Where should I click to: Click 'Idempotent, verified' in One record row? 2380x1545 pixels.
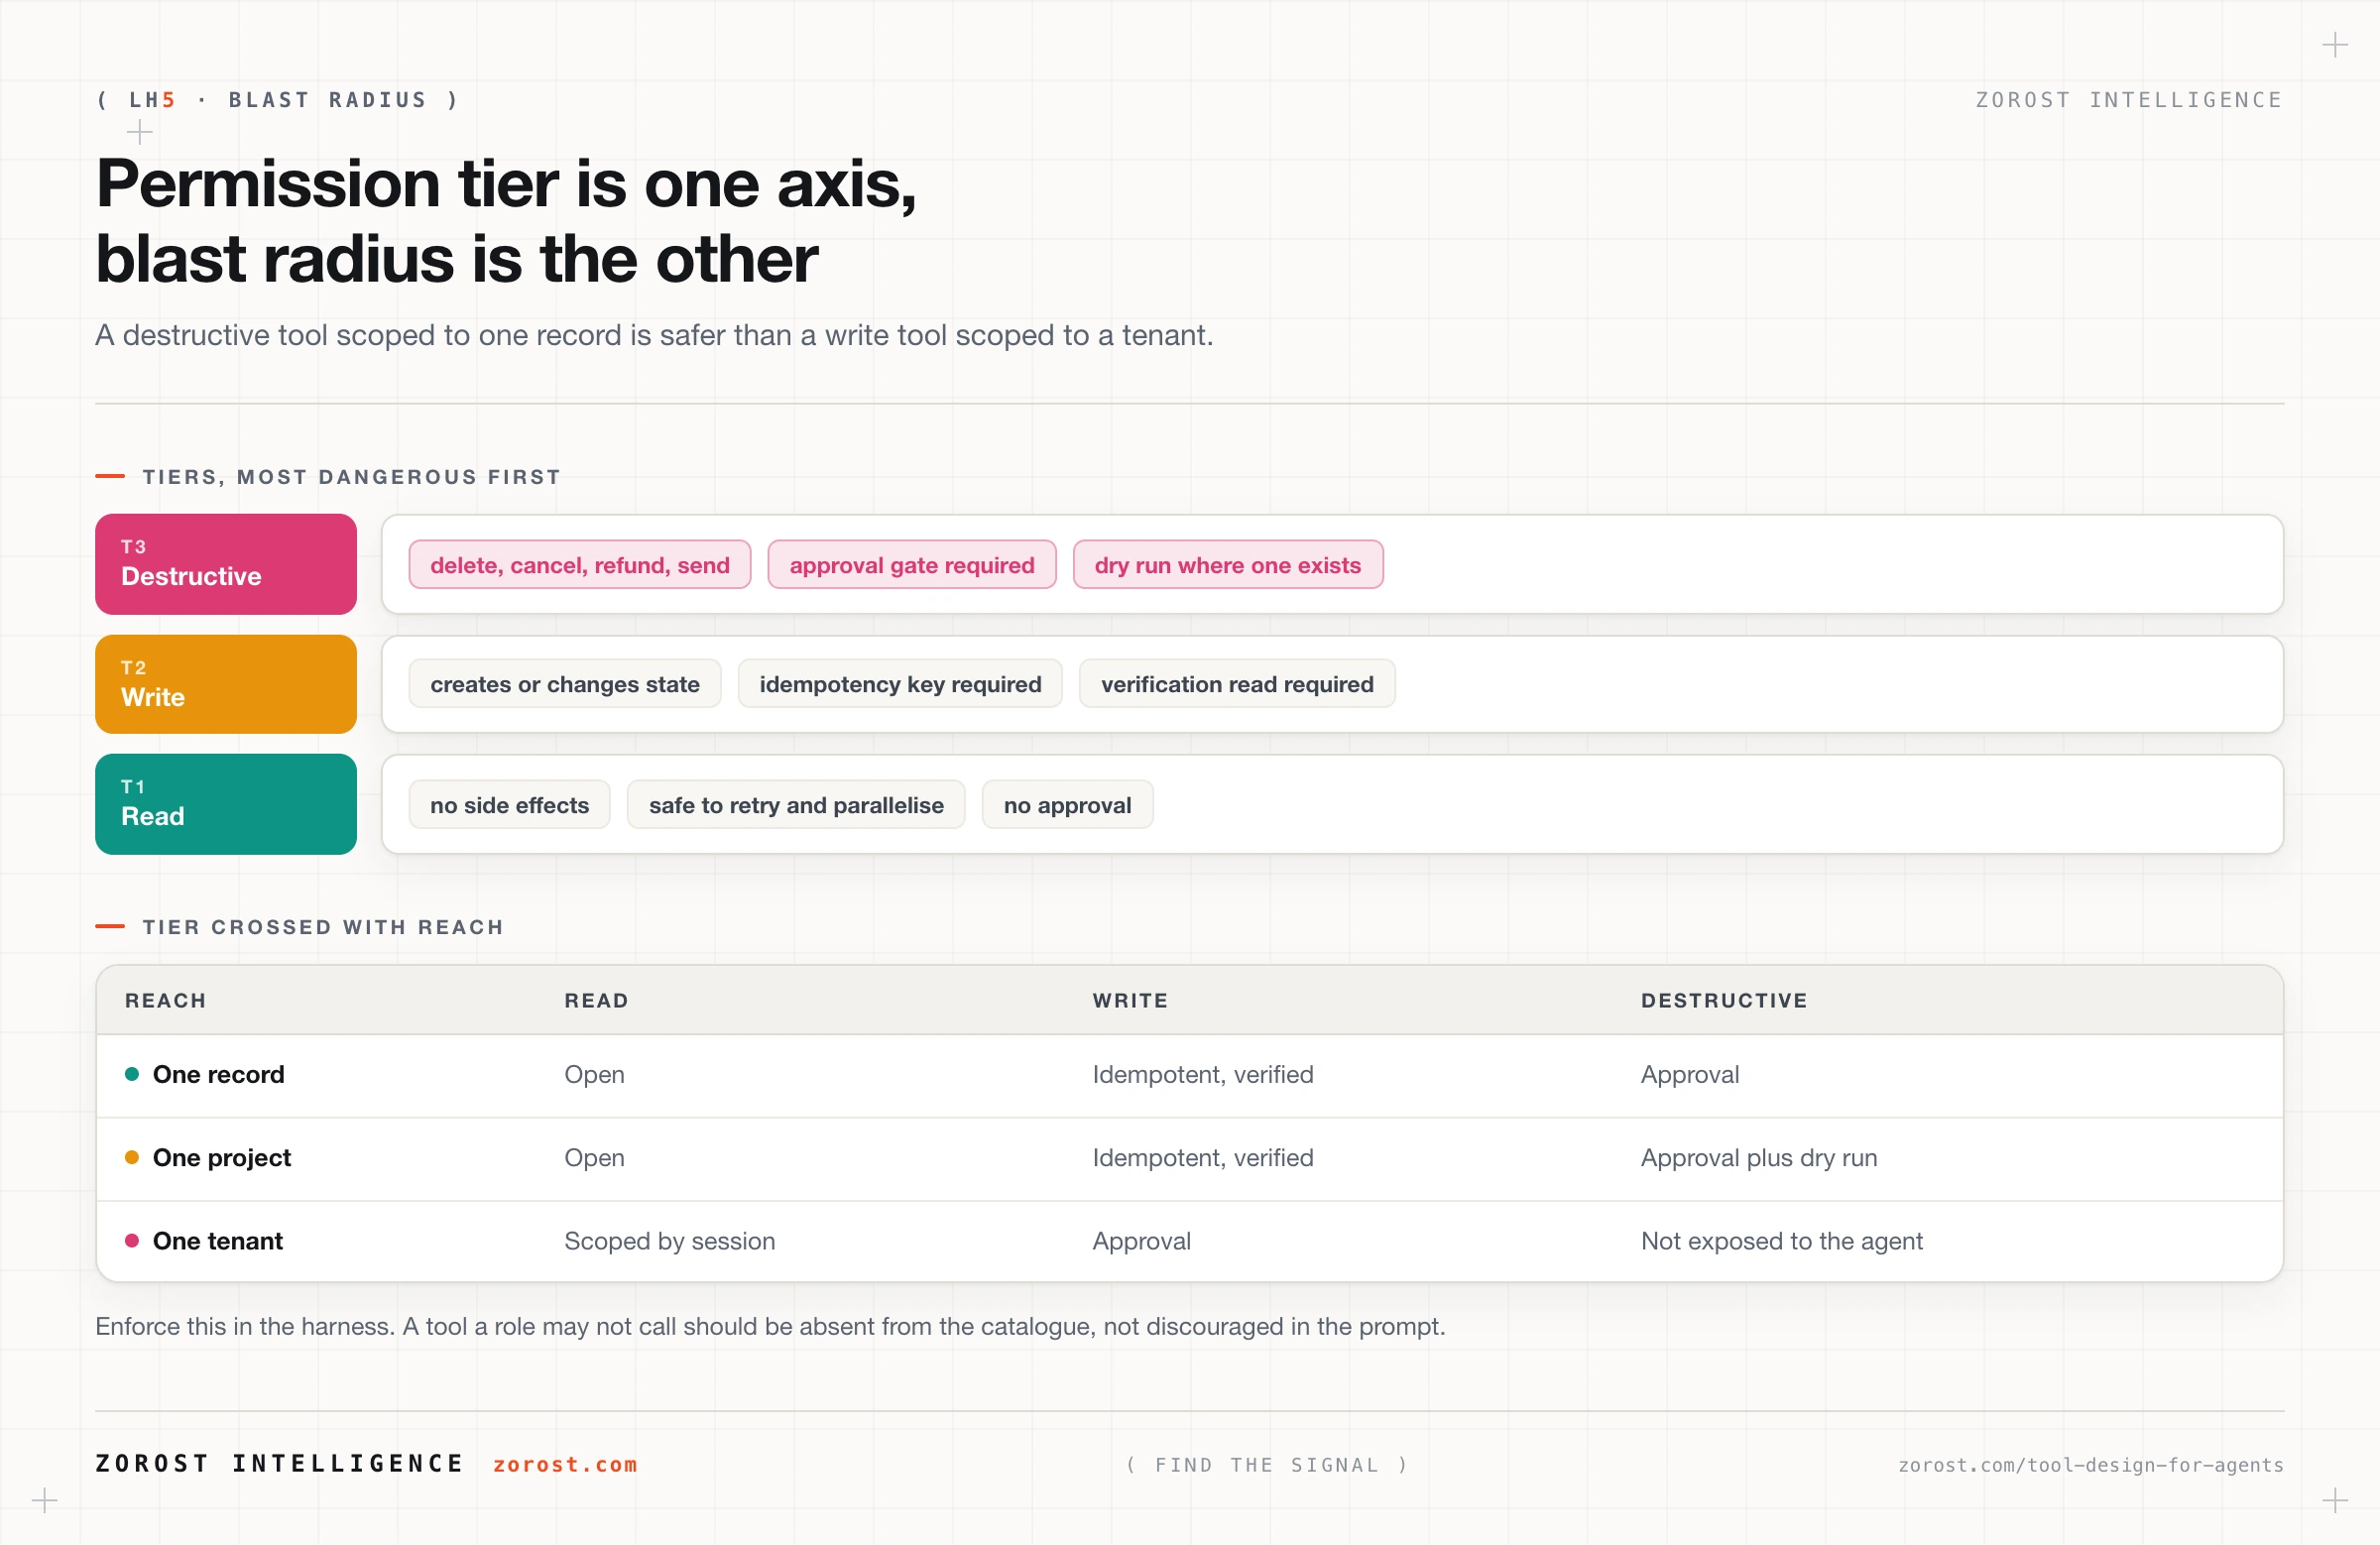click(x=1203, y=1075)
